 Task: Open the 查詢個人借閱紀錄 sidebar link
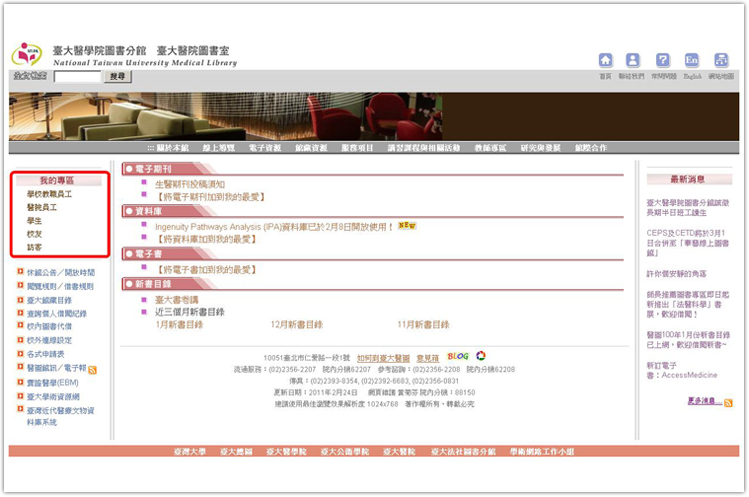click(57, 314)
